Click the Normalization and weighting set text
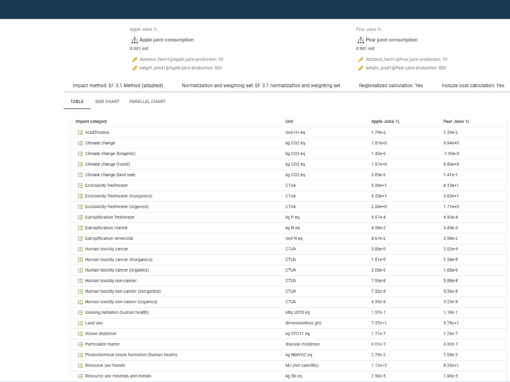The height and width of the screenshot is (382, 510). [261, 86]
